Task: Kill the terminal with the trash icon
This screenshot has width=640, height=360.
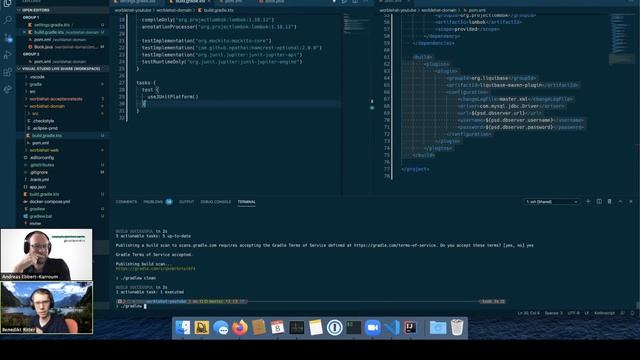Action: 609,202
